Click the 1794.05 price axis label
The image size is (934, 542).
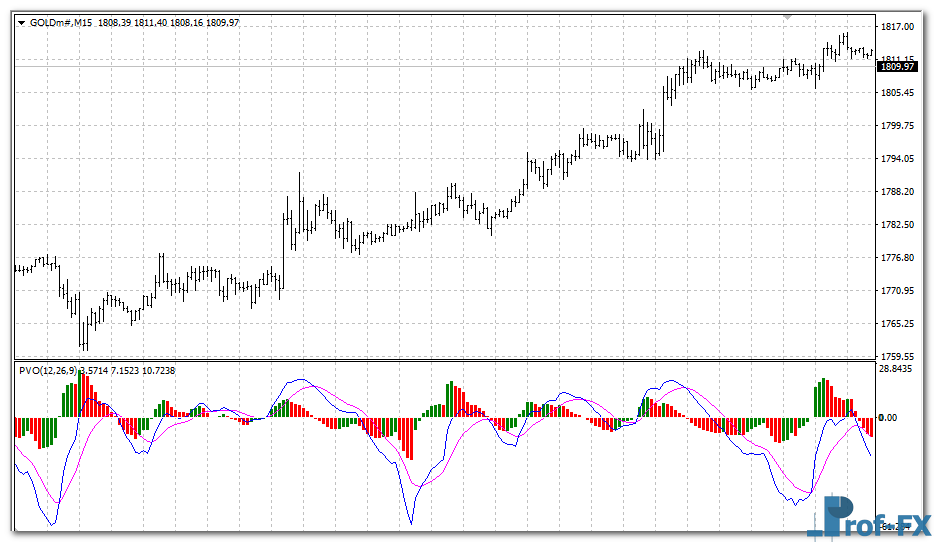896,159
